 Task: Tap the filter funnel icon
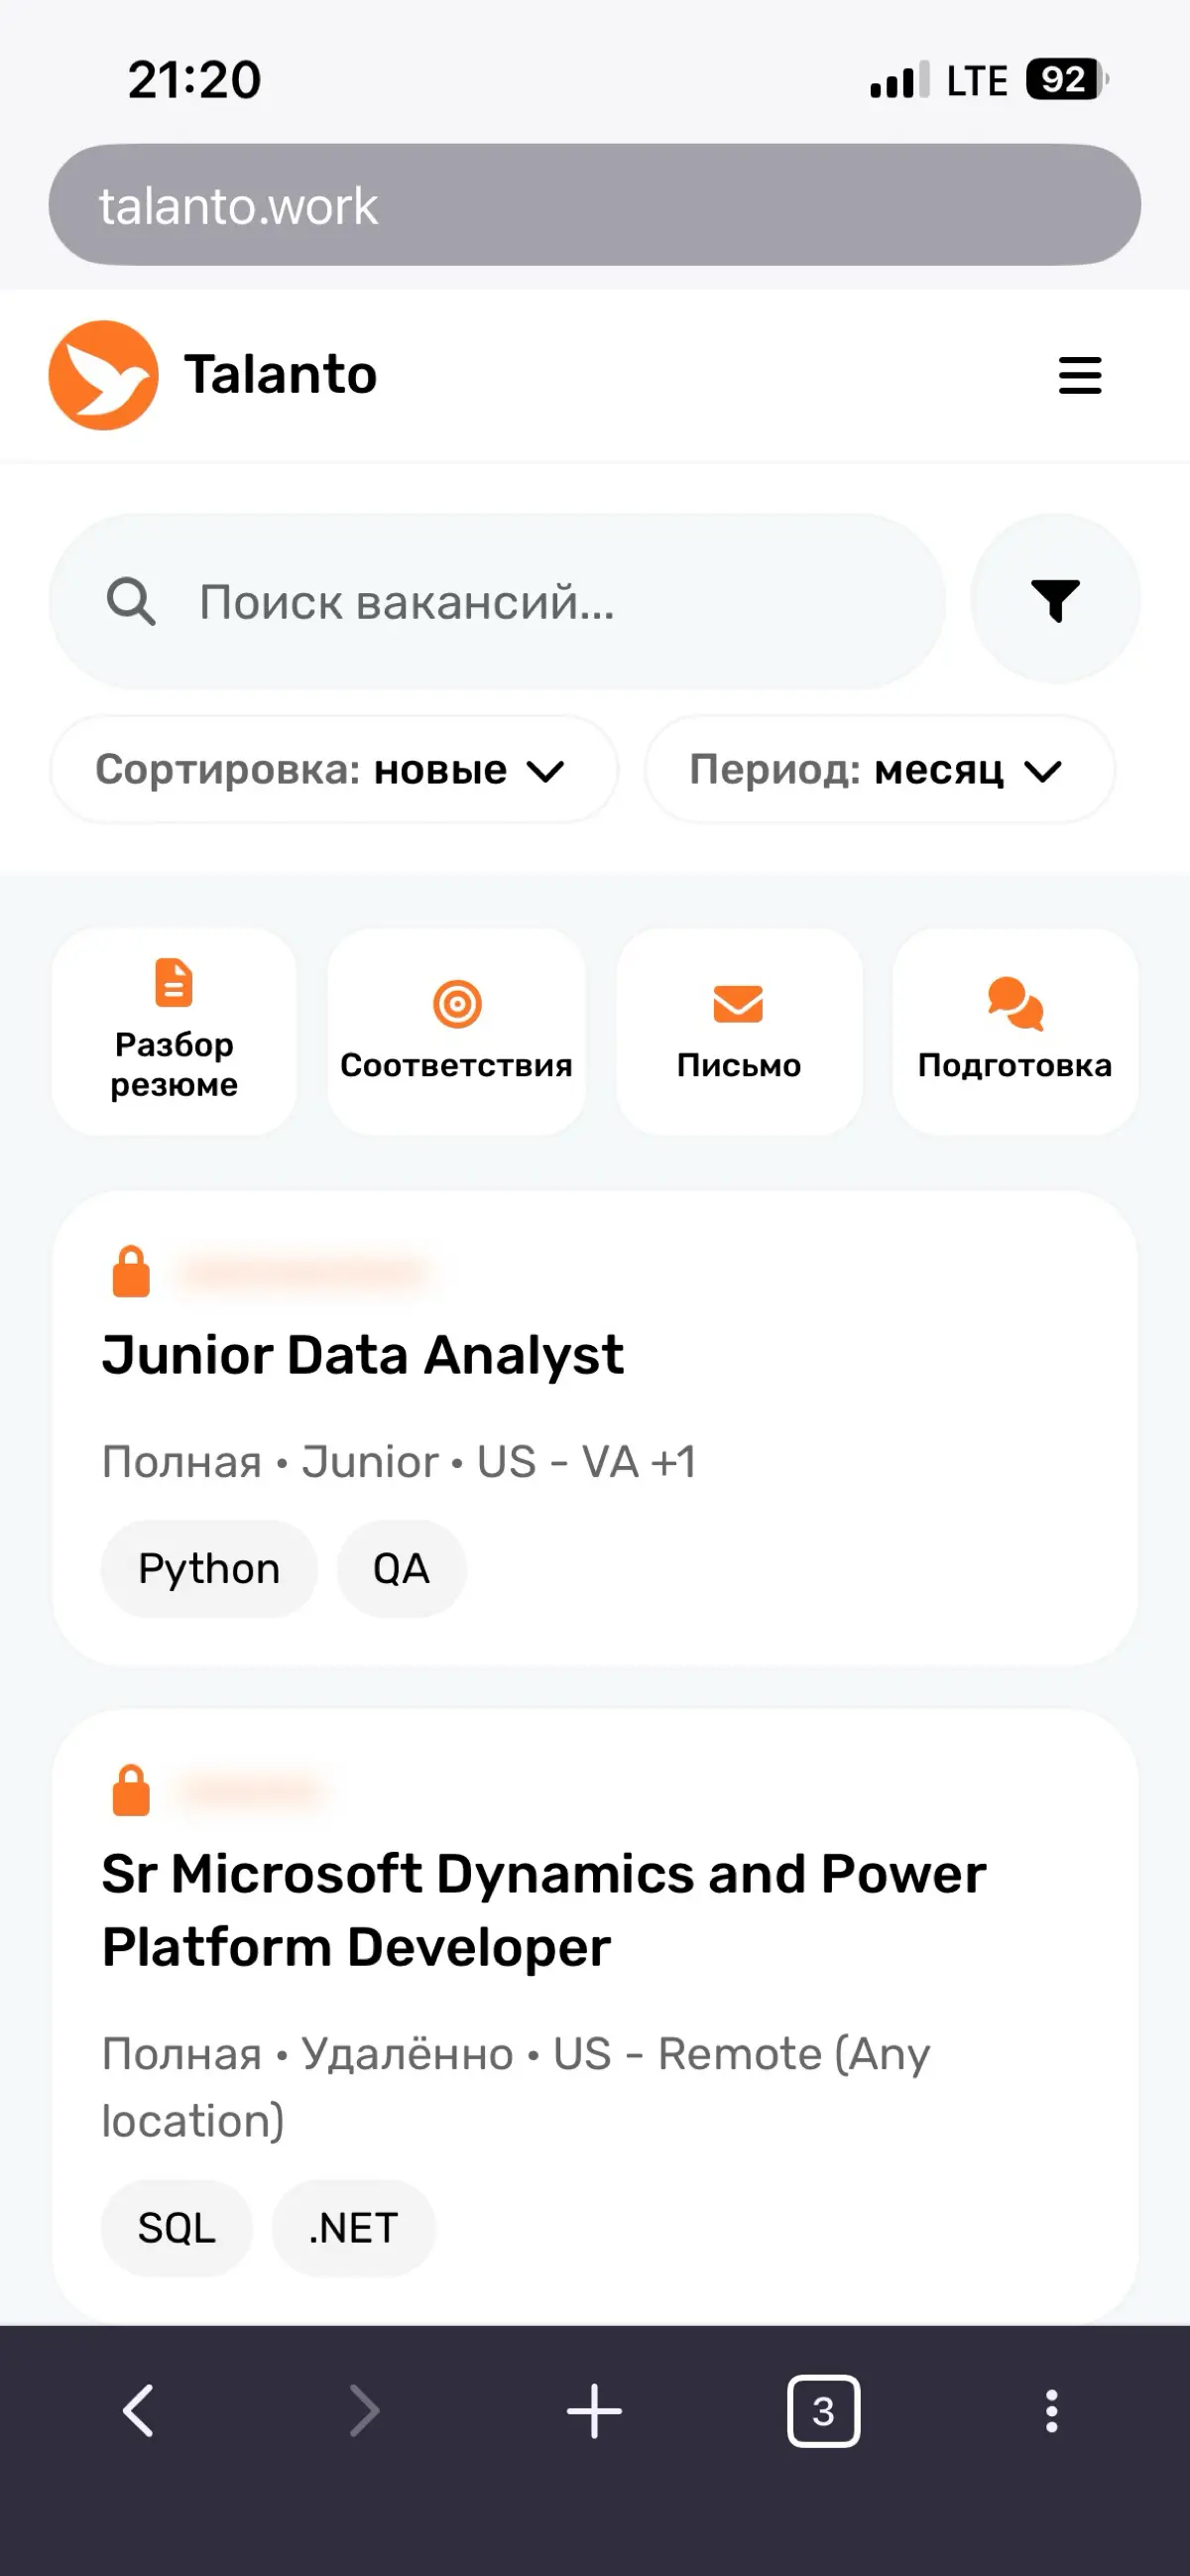point(1055,600)
